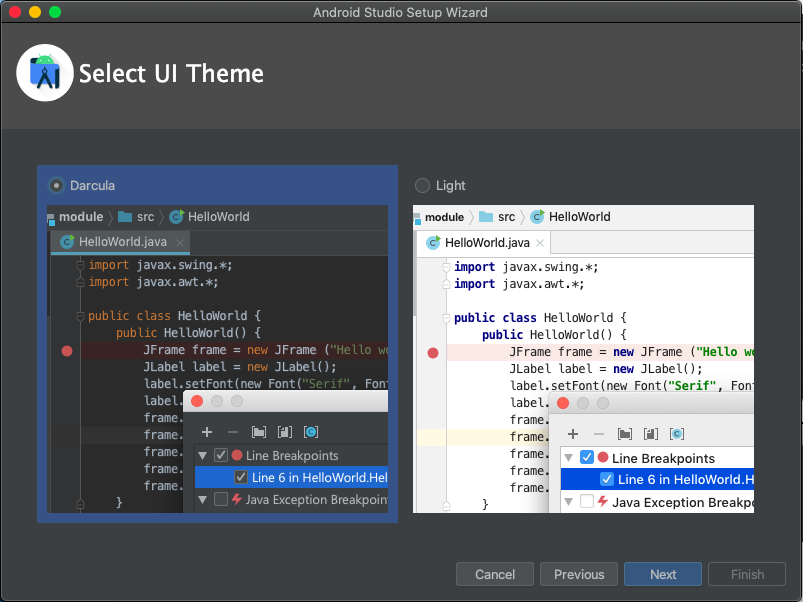This screenshot has width=803, height=602.
Task: Click group-by-package icon in Light dialog
Action: (x=625, y=434)
